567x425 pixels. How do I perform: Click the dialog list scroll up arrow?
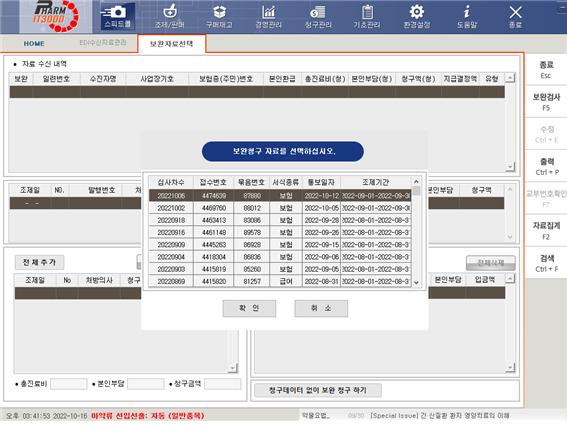pyautogui.click(x=416, y=182)
